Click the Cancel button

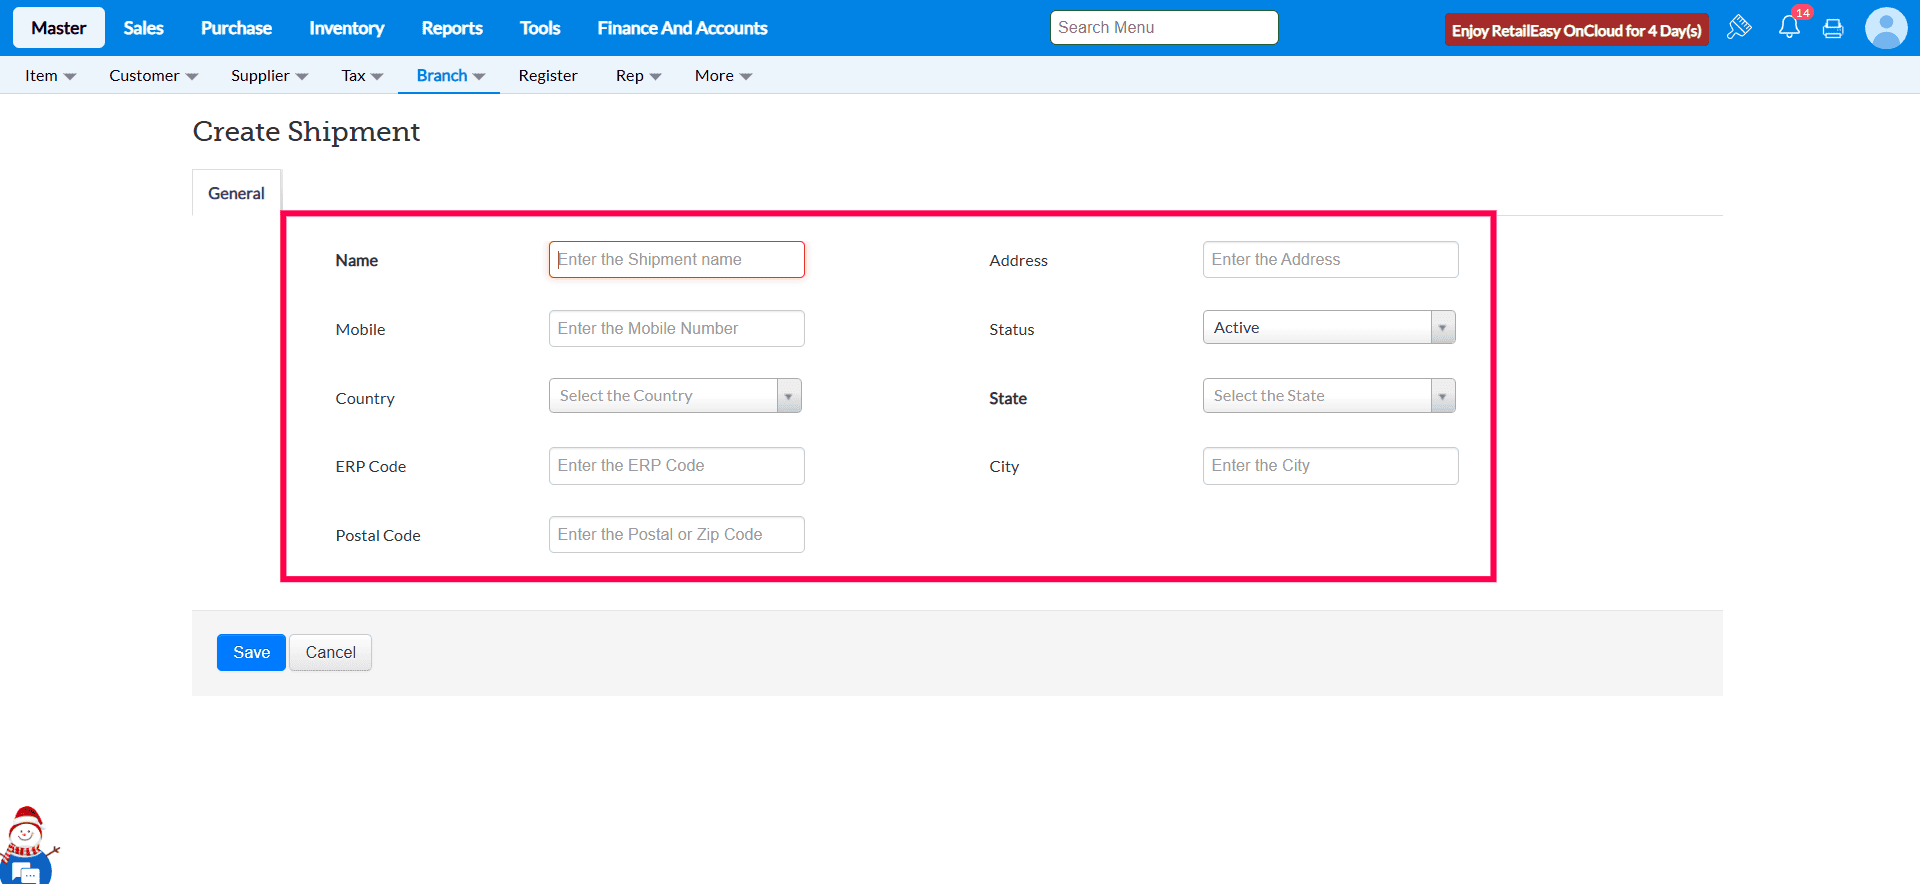[330, 652]
